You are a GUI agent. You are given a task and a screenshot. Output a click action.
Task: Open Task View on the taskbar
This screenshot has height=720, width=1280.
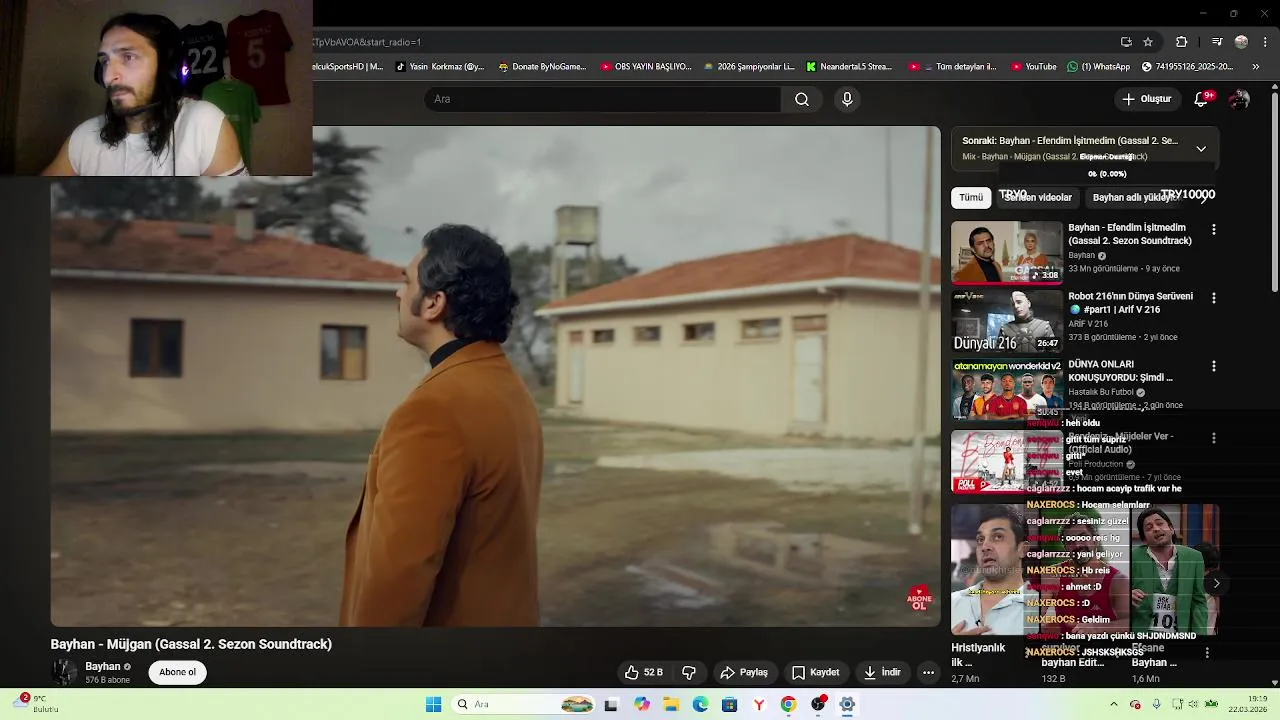[611, 704]
